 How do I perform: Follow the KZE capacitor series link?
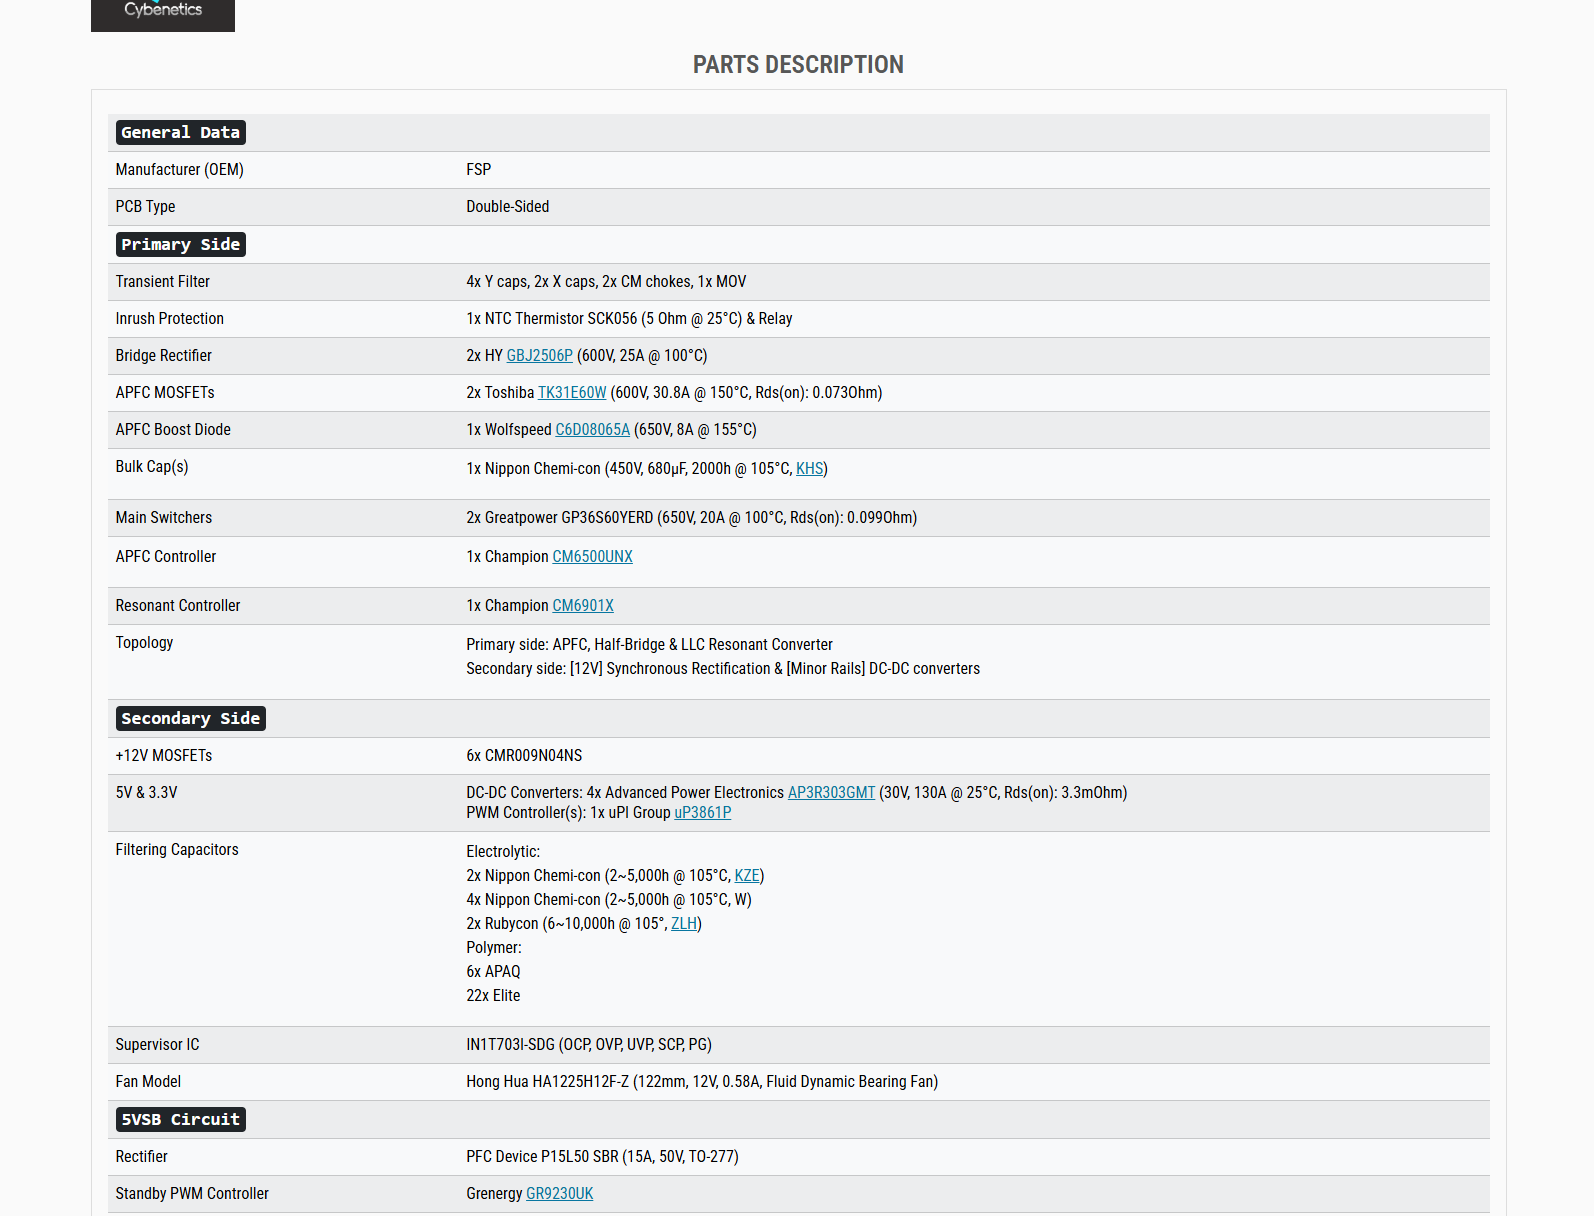pyautogui.click(x=747, y=876)
